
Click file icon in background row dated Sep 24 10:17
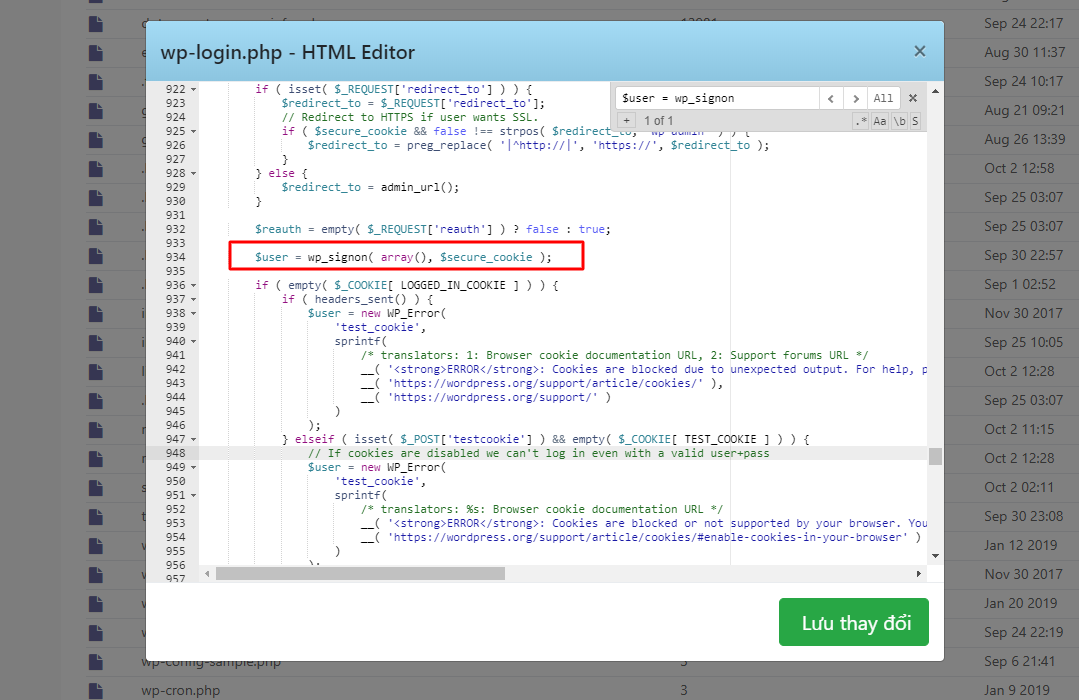[96, 82]
